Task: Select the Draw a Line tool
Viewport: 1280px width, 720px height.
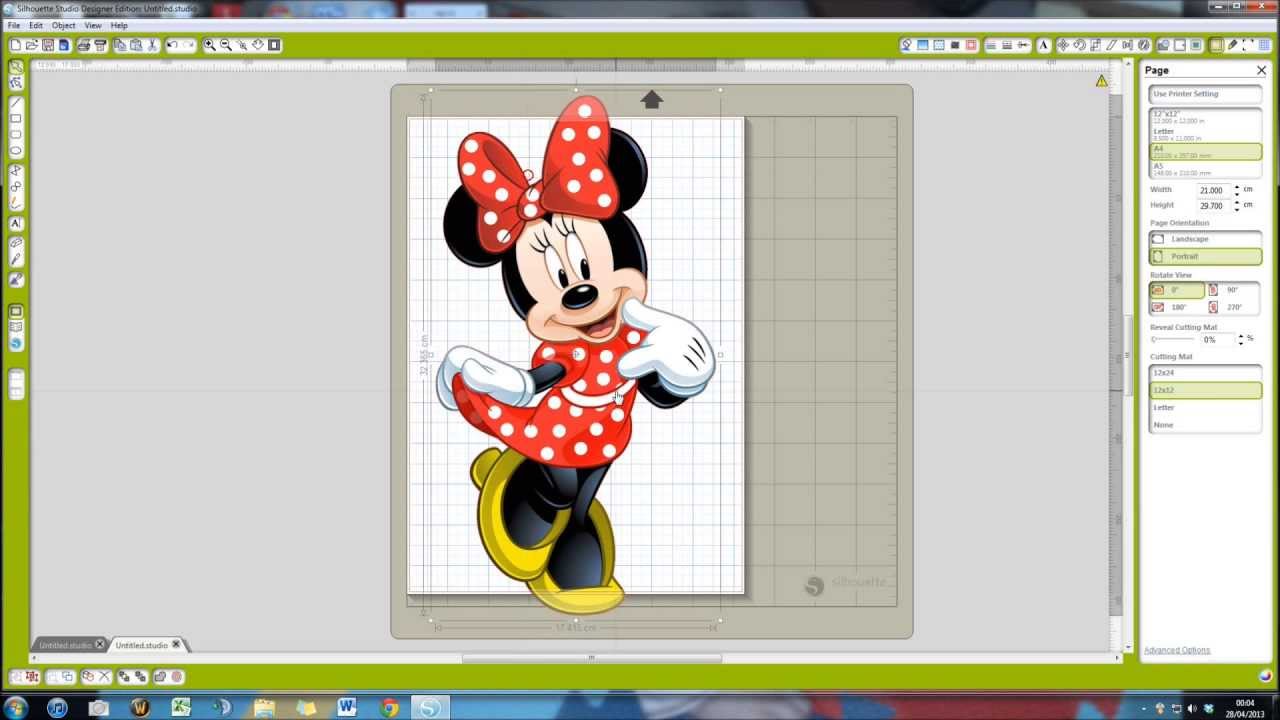Action: click(x=16, y=103)
